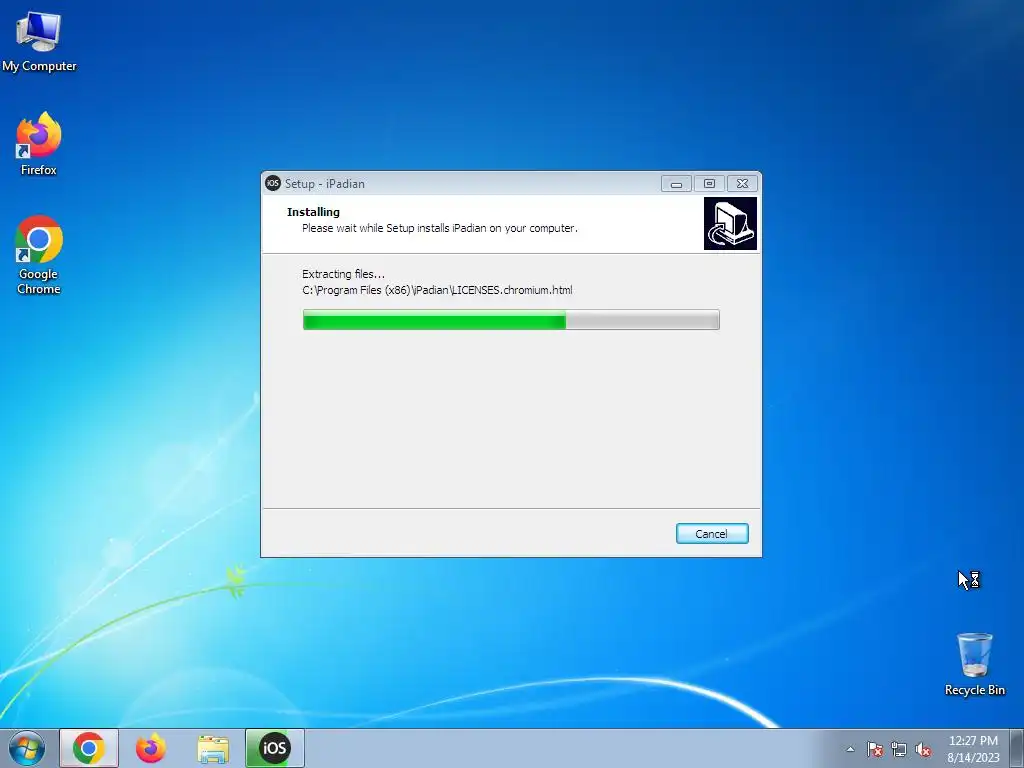Minimize the Setup - iPadian window
The width and height of the screenshot is (1024, 768).
[677, 184]
